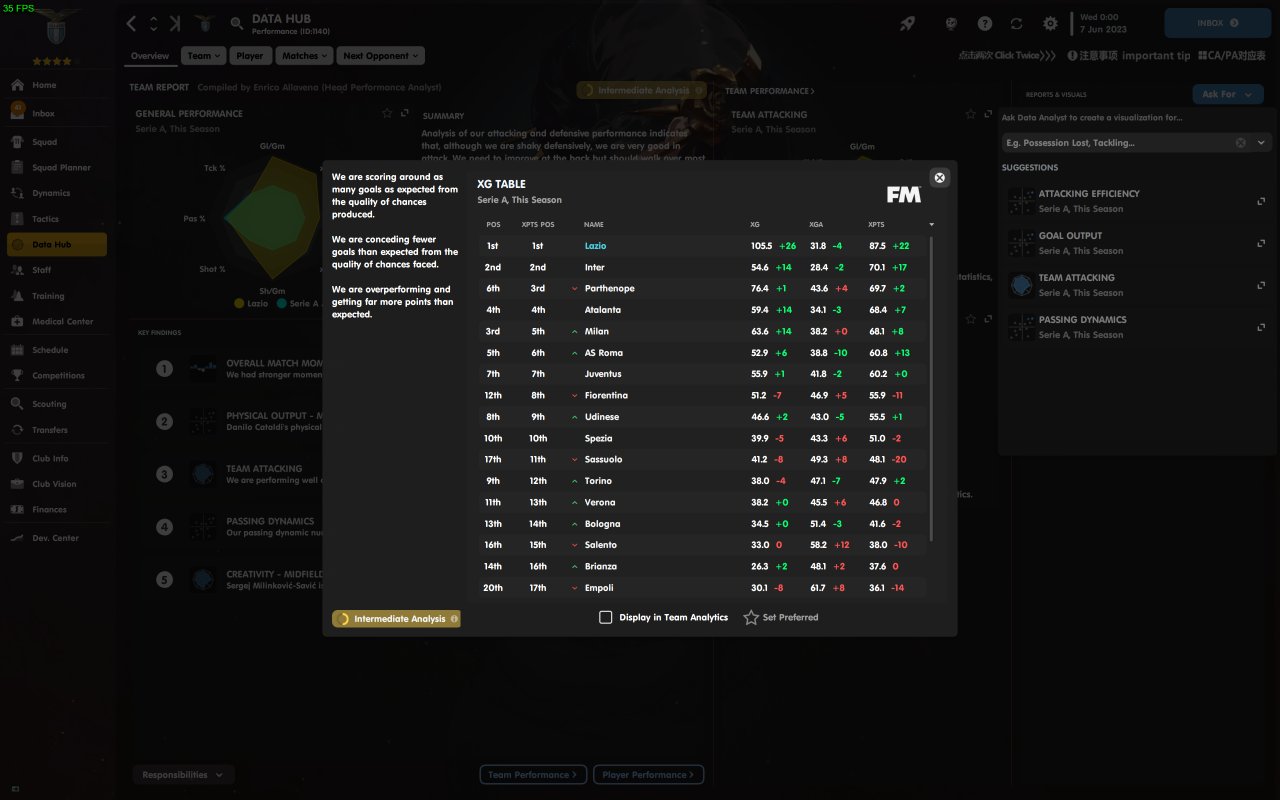Expand the Passing Dynamics suggestion
Image resolution: width=1280 pixels, height=800 pixels.
click(x=1261, y=327)
